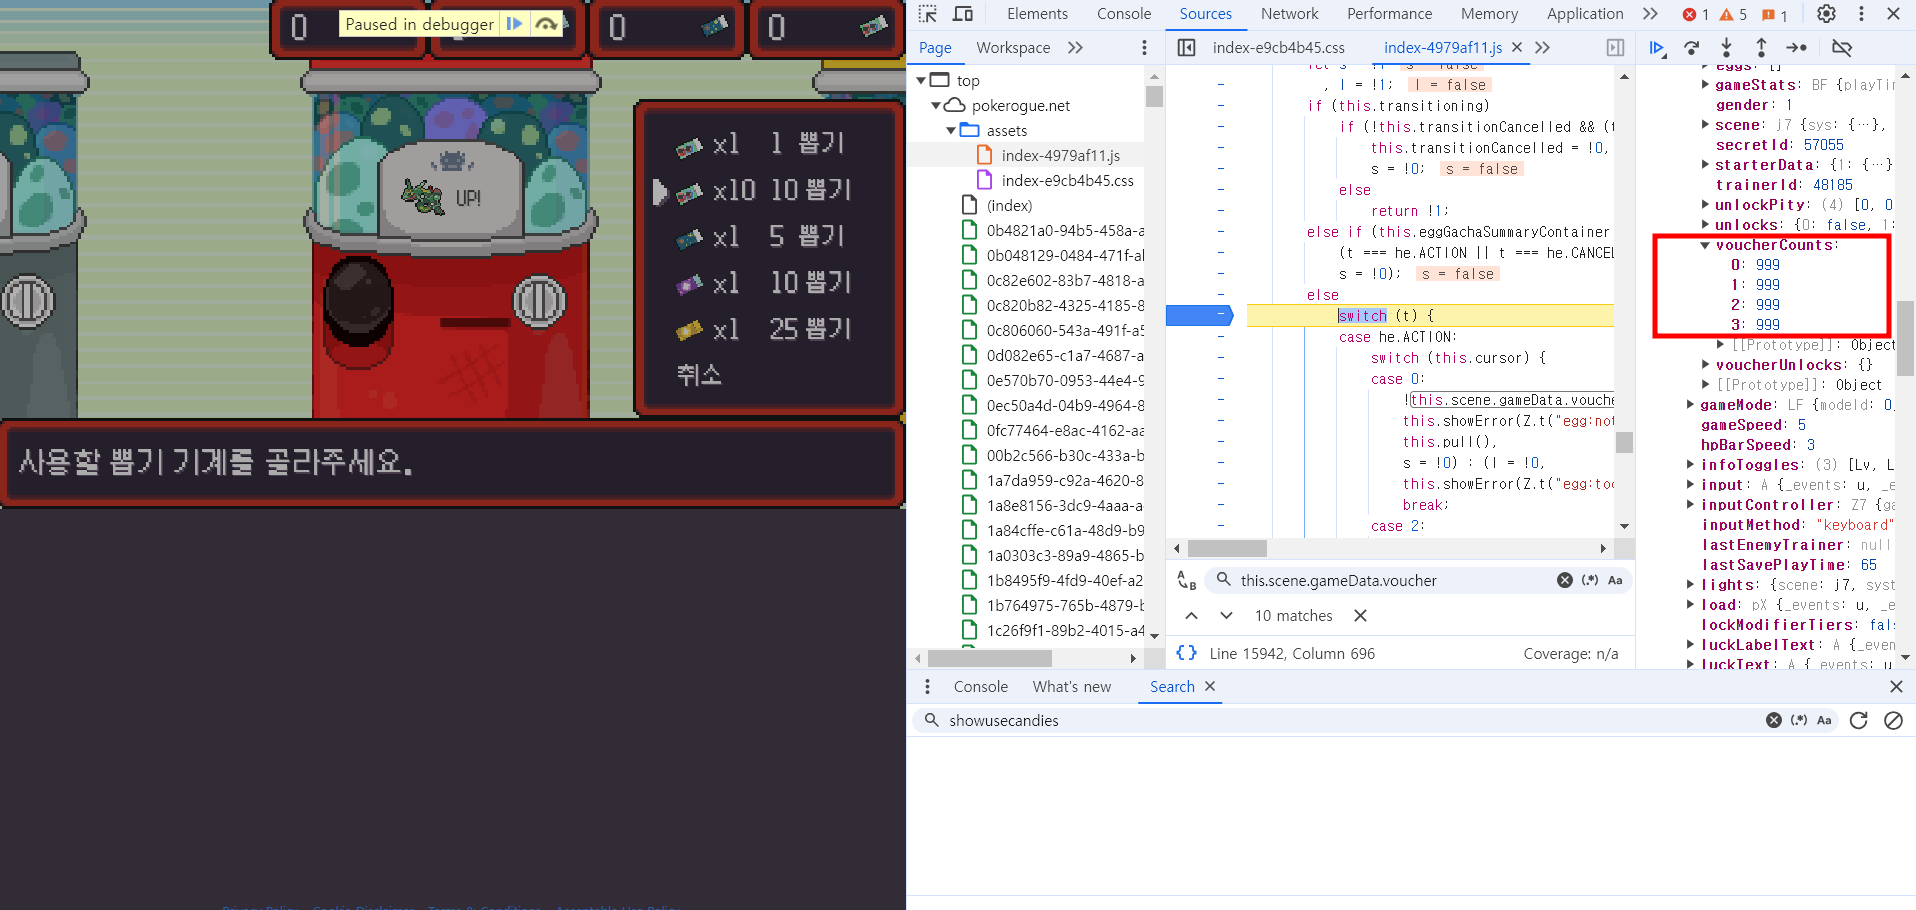Viewport: 1916px width, 910px height.
Task: Toggle the debugger sidebar panel
Action: [x=1615, y=48]
